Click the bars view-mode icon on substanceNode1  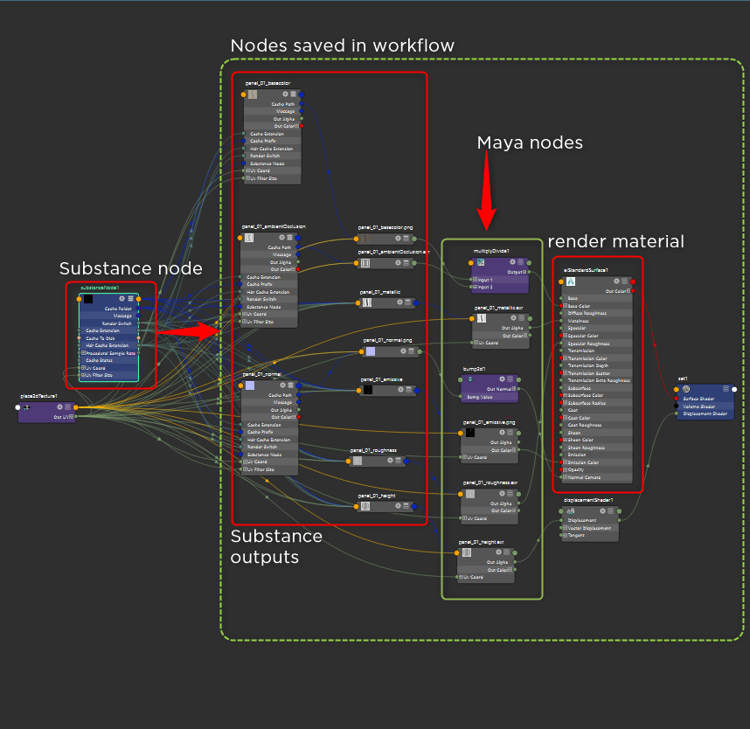(x=131, y=298)
